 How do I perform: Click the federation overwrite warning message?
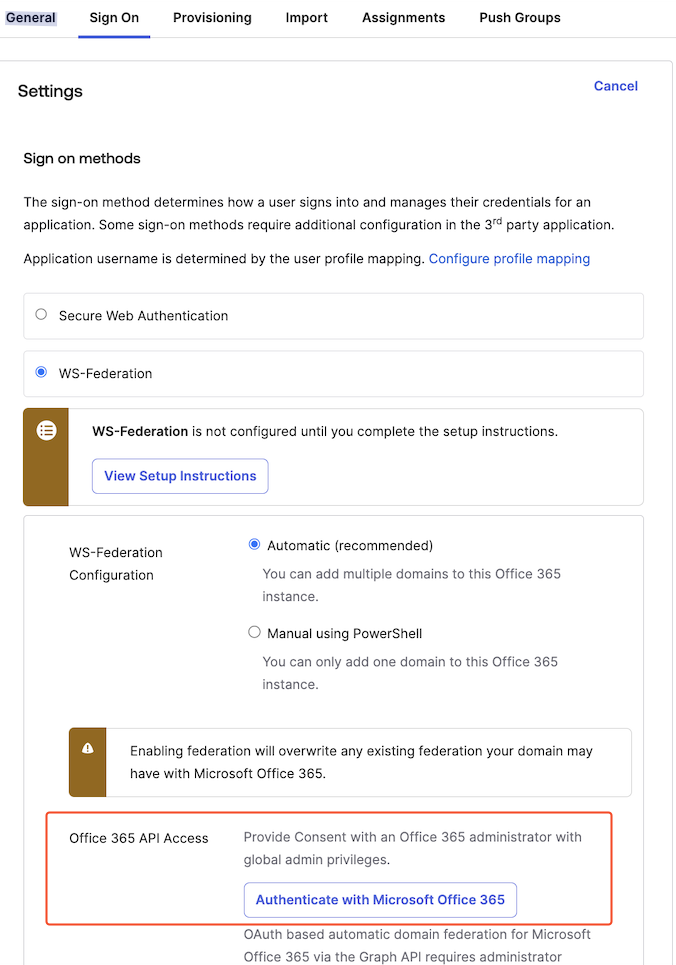(x=360, y=763)
